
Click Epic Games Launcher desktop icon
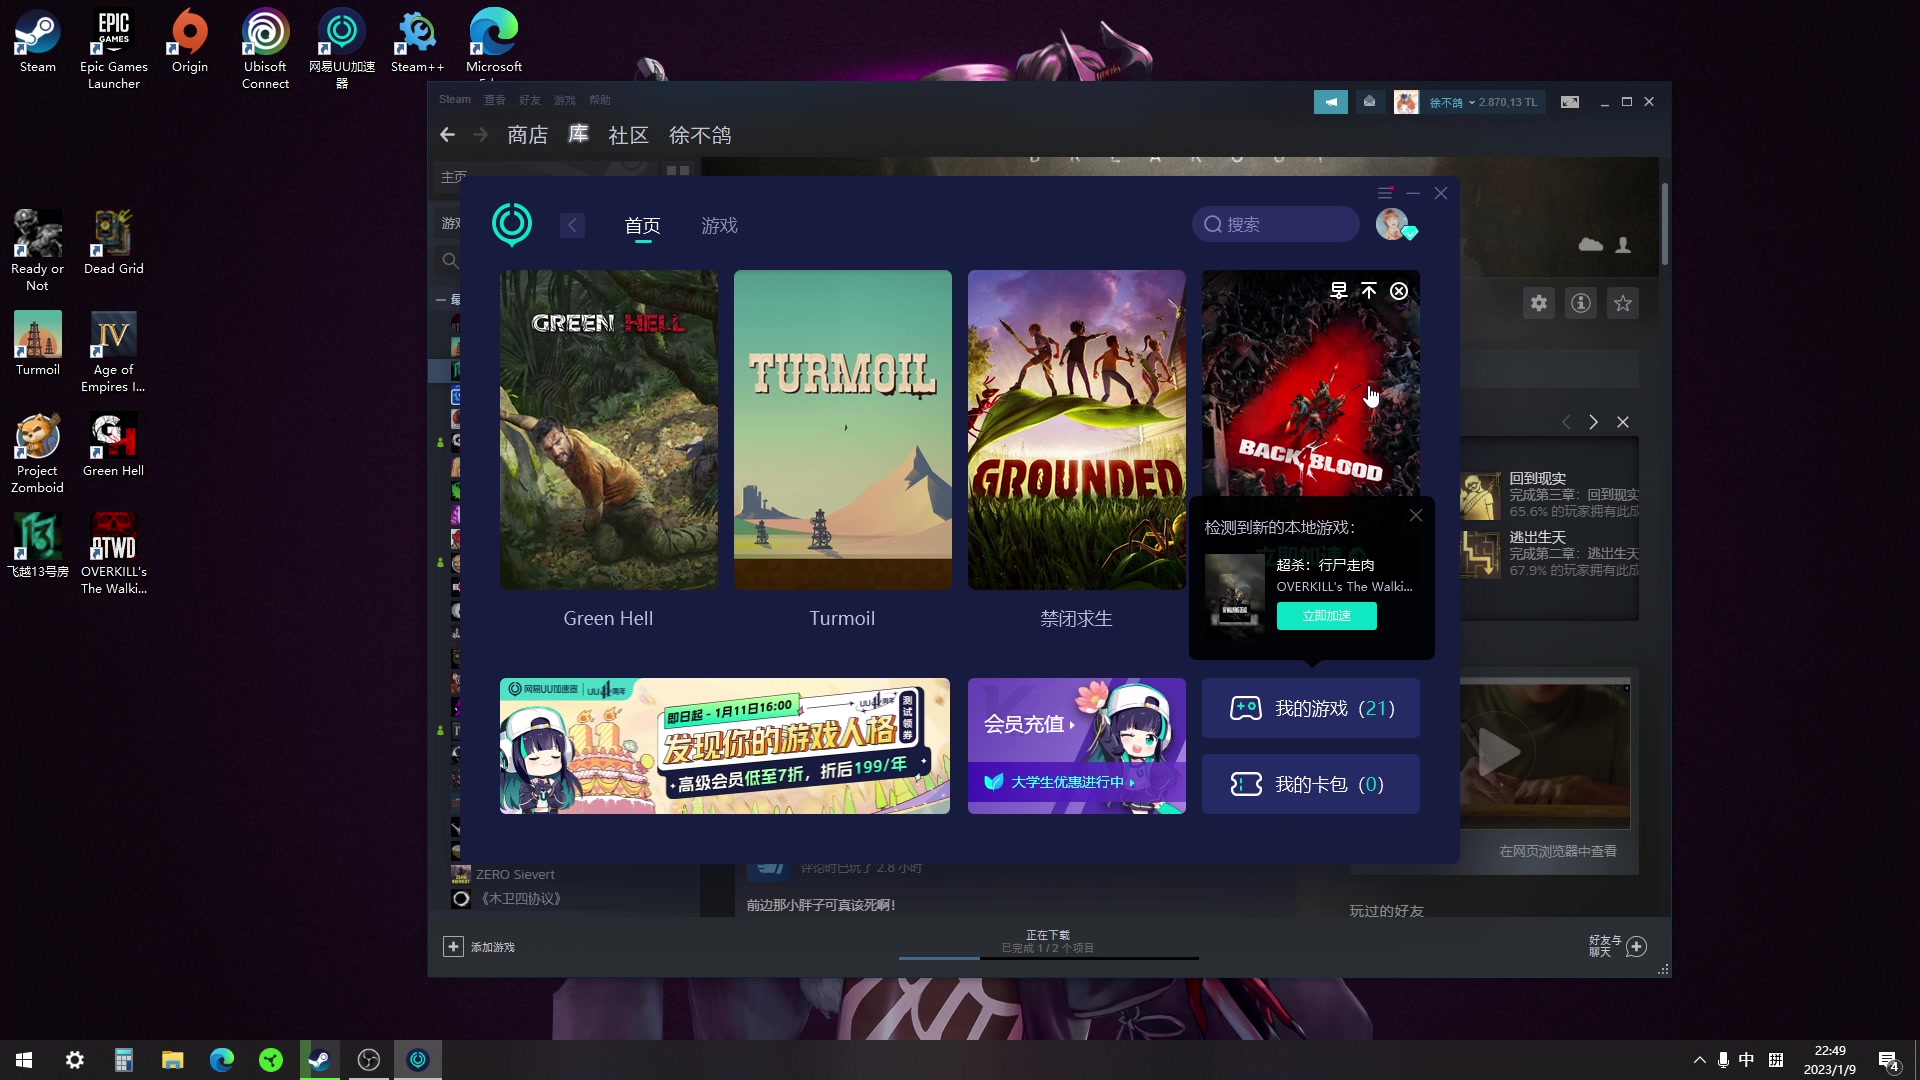pos(114,50)
